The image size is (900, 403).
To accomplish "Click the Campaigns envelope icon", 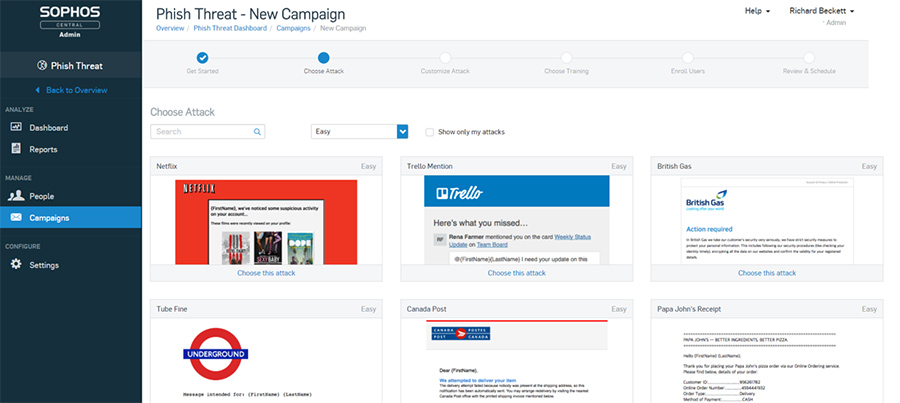I will tap(16, 218).
